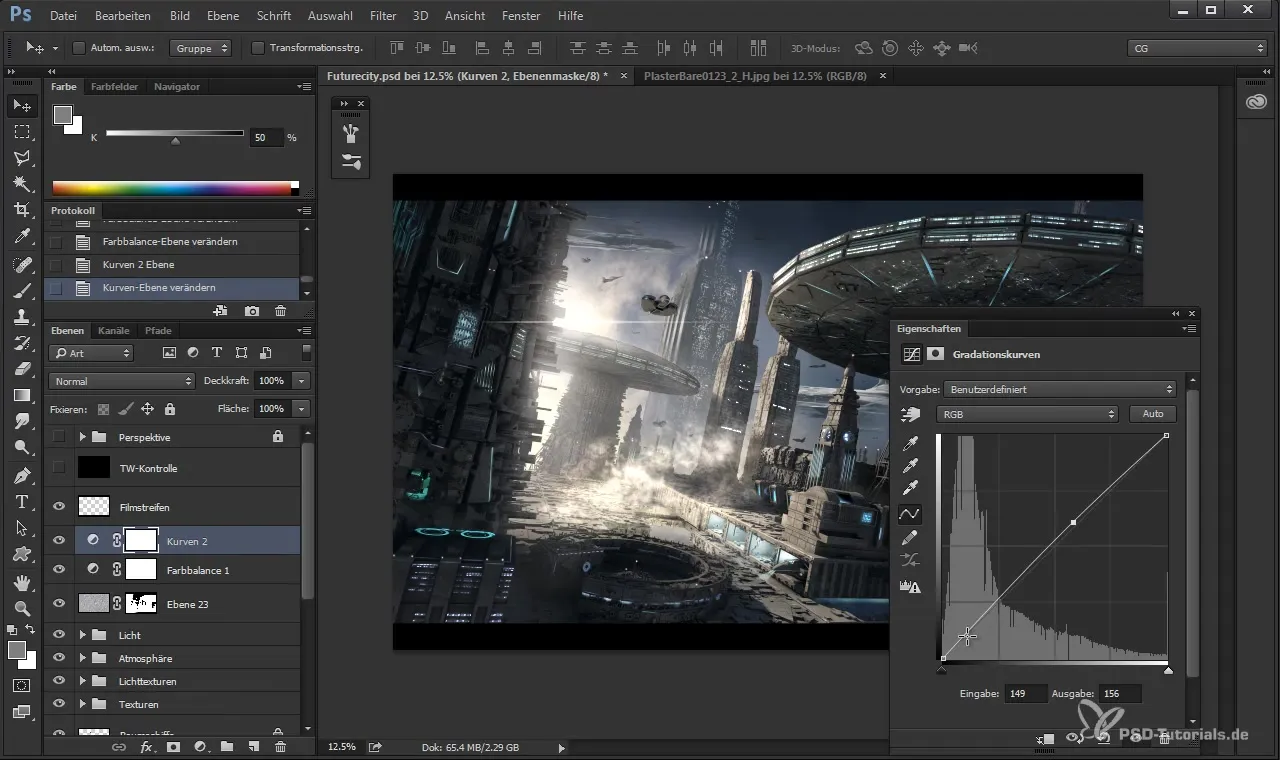
Task: Open the Datei menu
Action: pyautogui.click(x=62, y=16)
